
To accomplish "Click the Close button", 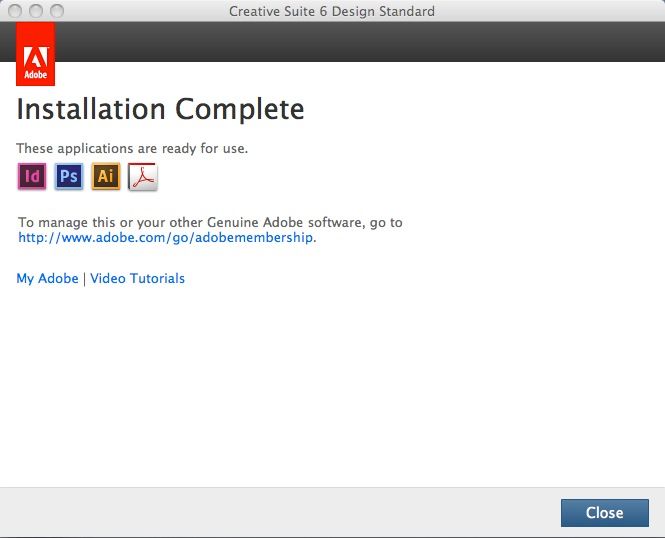I will [605, 513].
